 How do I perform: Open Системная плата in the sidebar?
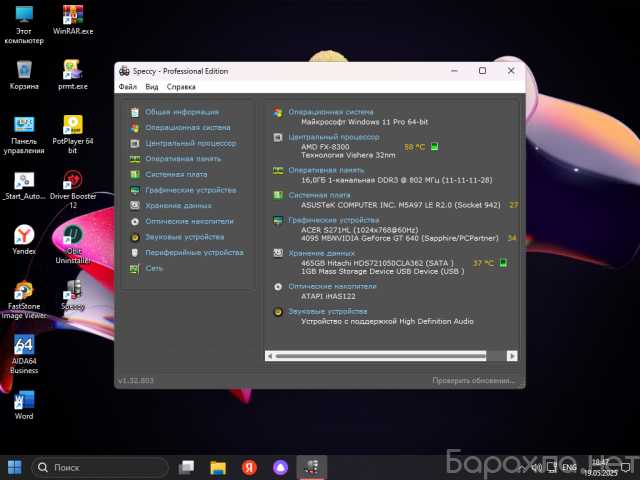(x=176, y=174)
